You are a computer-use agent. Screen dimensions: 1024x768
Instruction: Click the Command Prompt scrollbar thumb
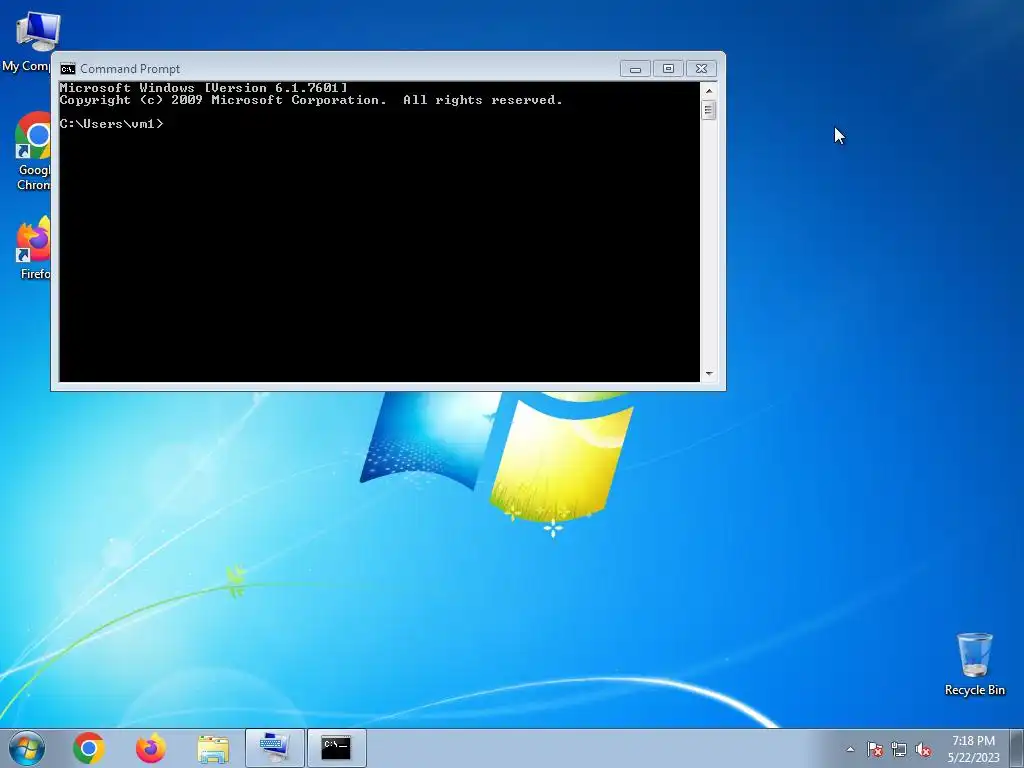tap(709, 110)
